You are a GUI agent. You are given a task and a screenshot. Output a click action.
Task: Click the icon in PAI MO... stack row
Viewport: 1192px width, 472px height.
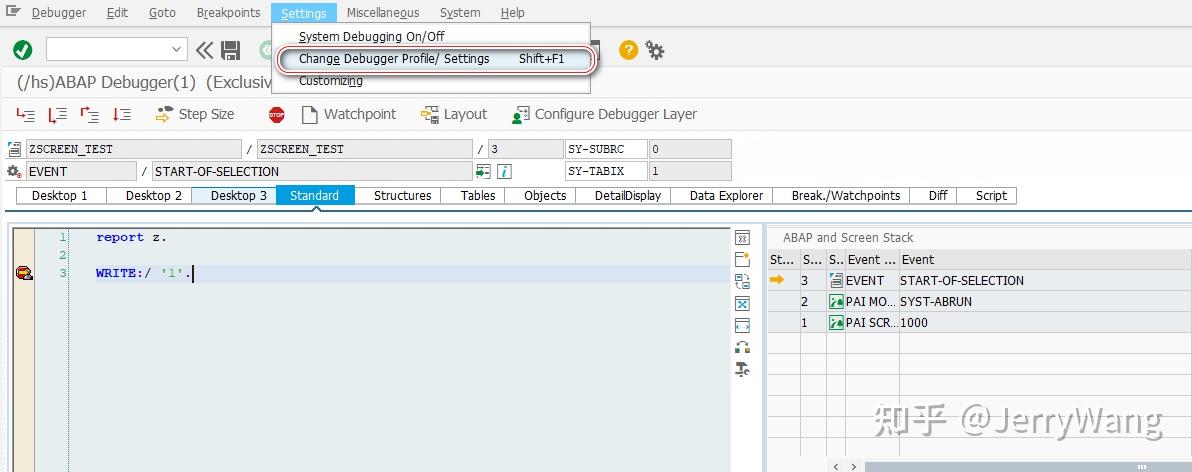click(836, 302)
